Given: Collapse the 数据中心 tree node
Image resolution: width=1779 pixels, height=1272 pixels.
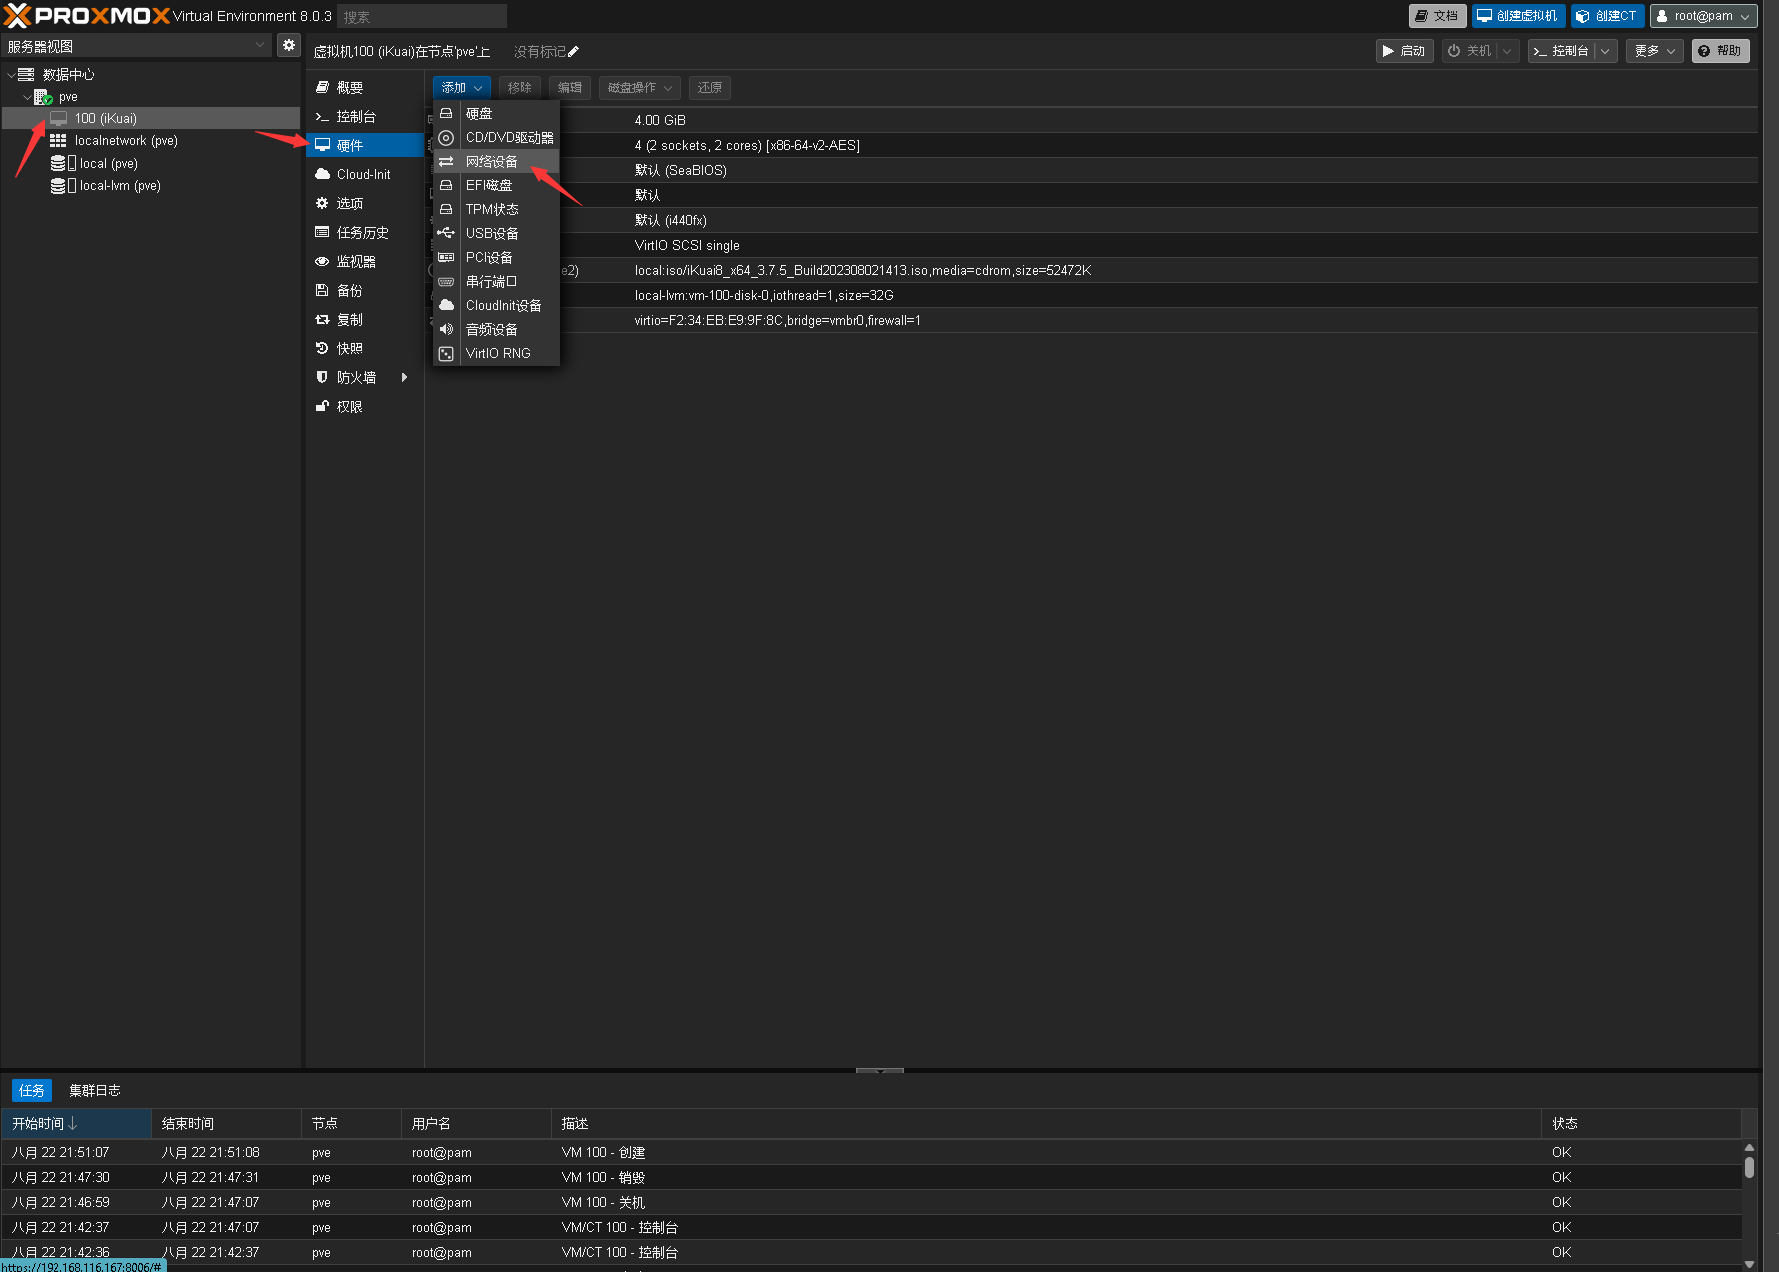Looking at the screenshot, I should 11,75.
